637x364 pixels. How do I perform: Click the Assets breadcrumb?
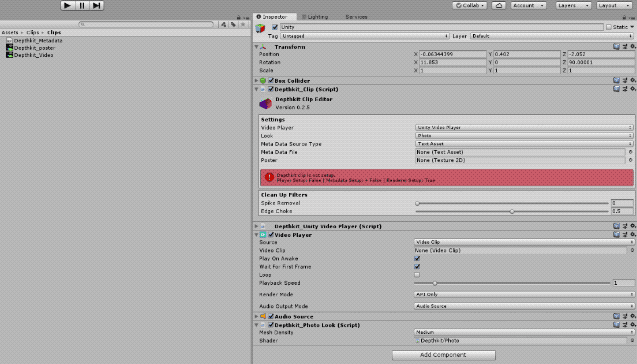[10, 32]
